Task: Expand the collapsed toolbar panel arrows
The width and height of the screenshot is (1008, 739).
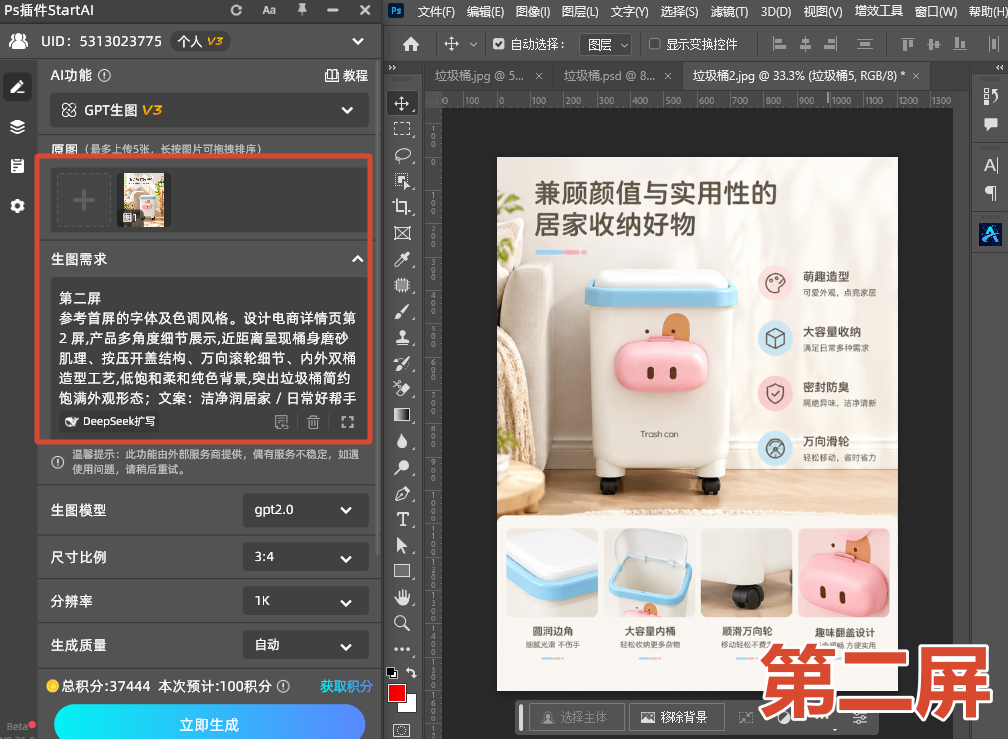Action: click(x=392, y=67)
